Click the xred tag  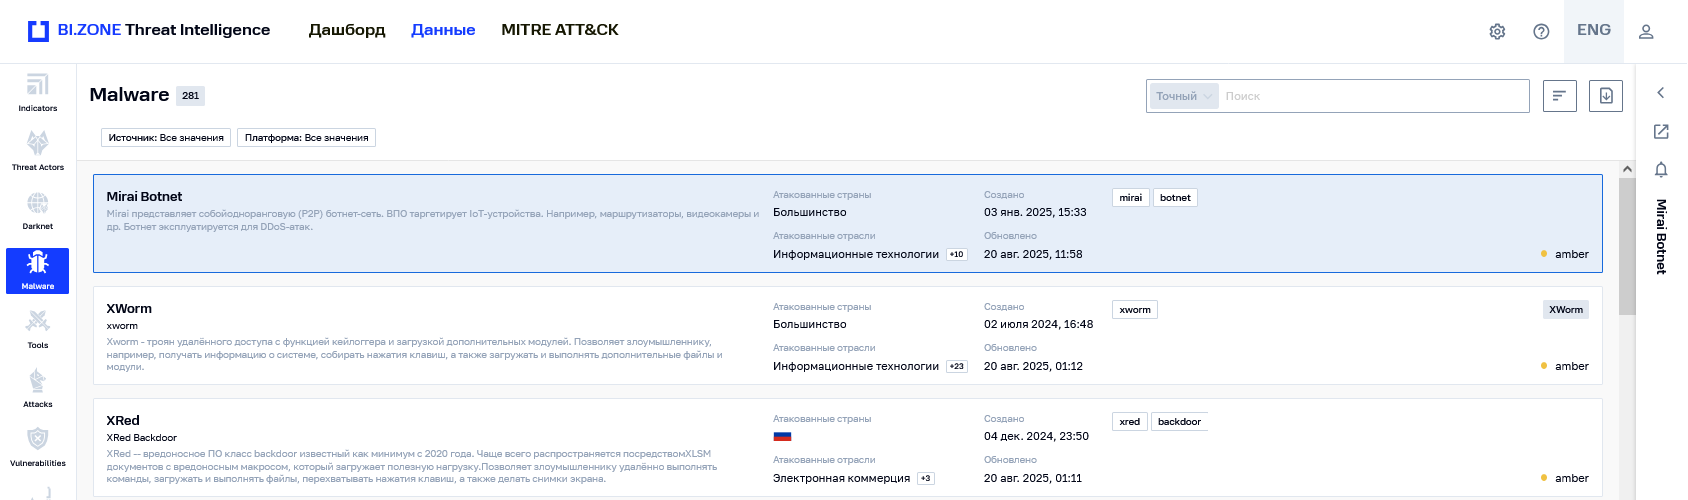tap(1130, 422)
